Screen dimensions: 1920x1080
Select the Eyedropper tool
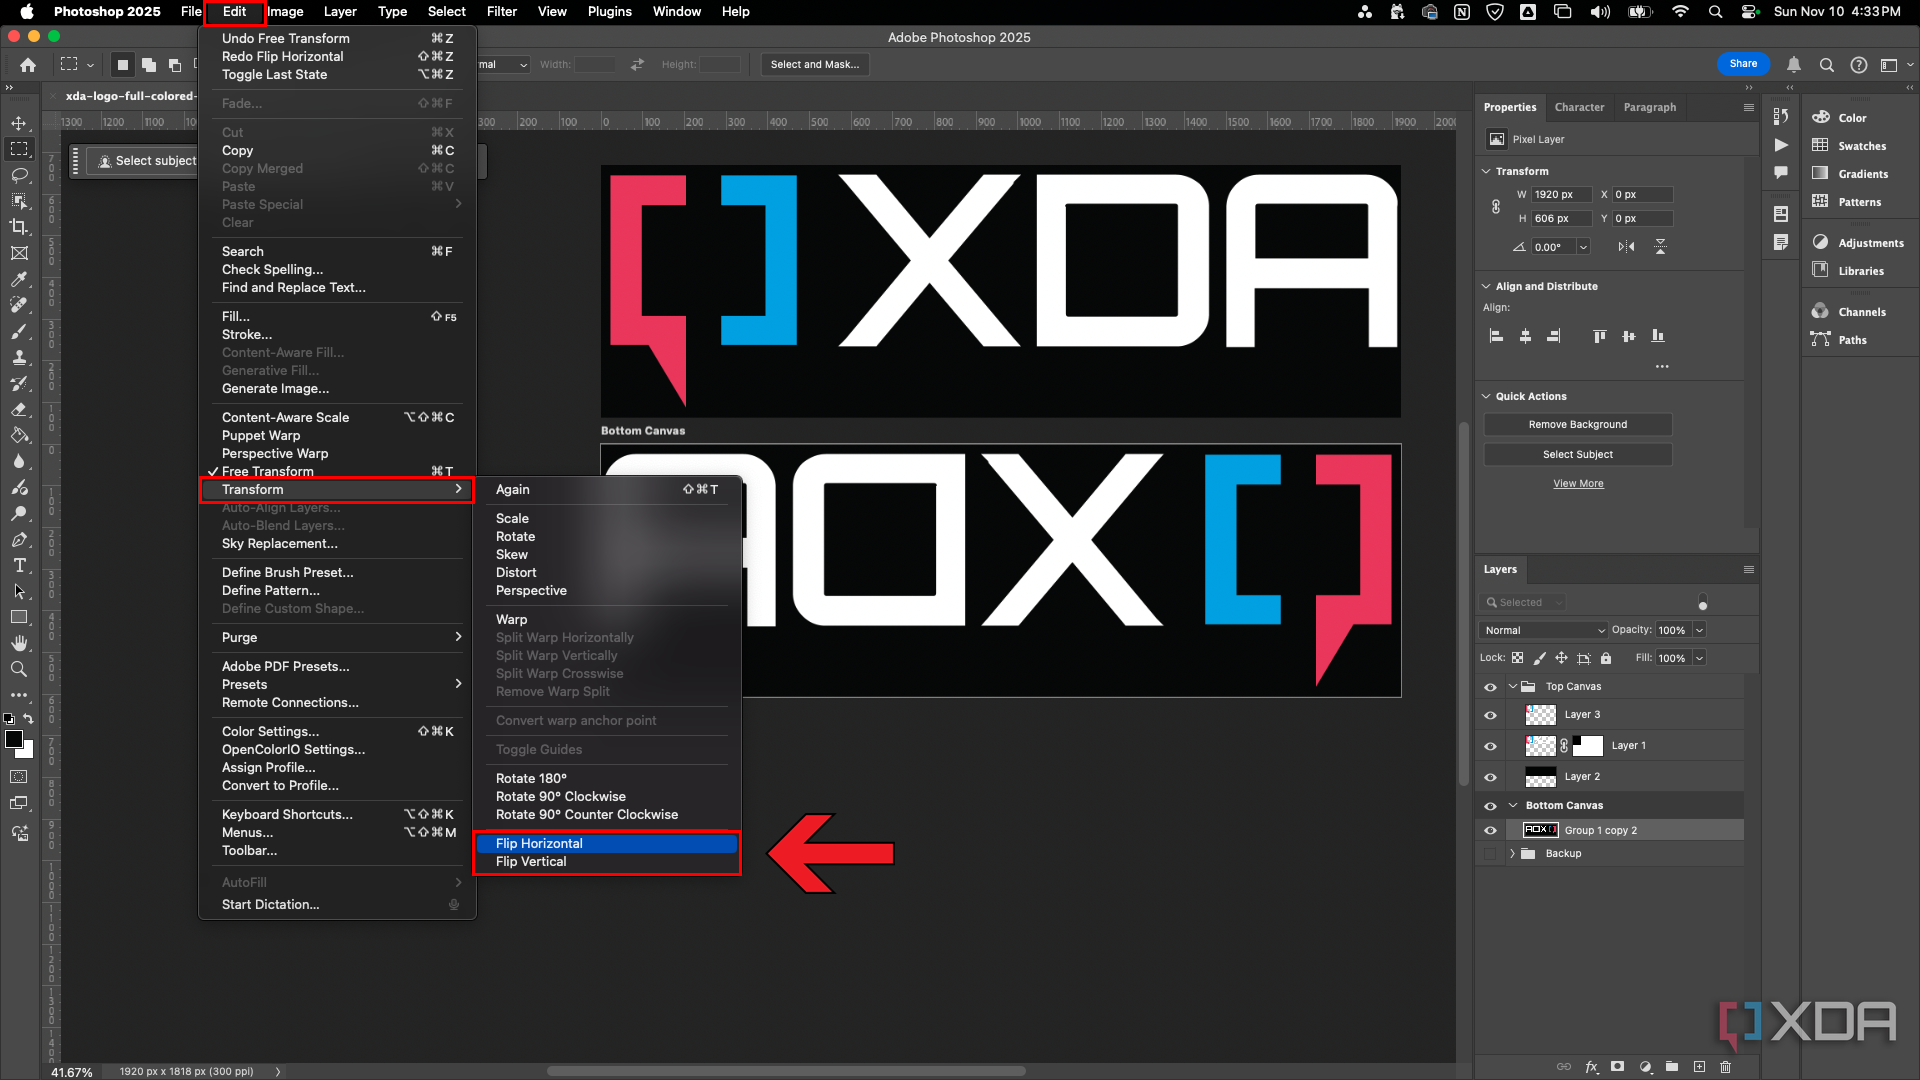pos(19,279)
